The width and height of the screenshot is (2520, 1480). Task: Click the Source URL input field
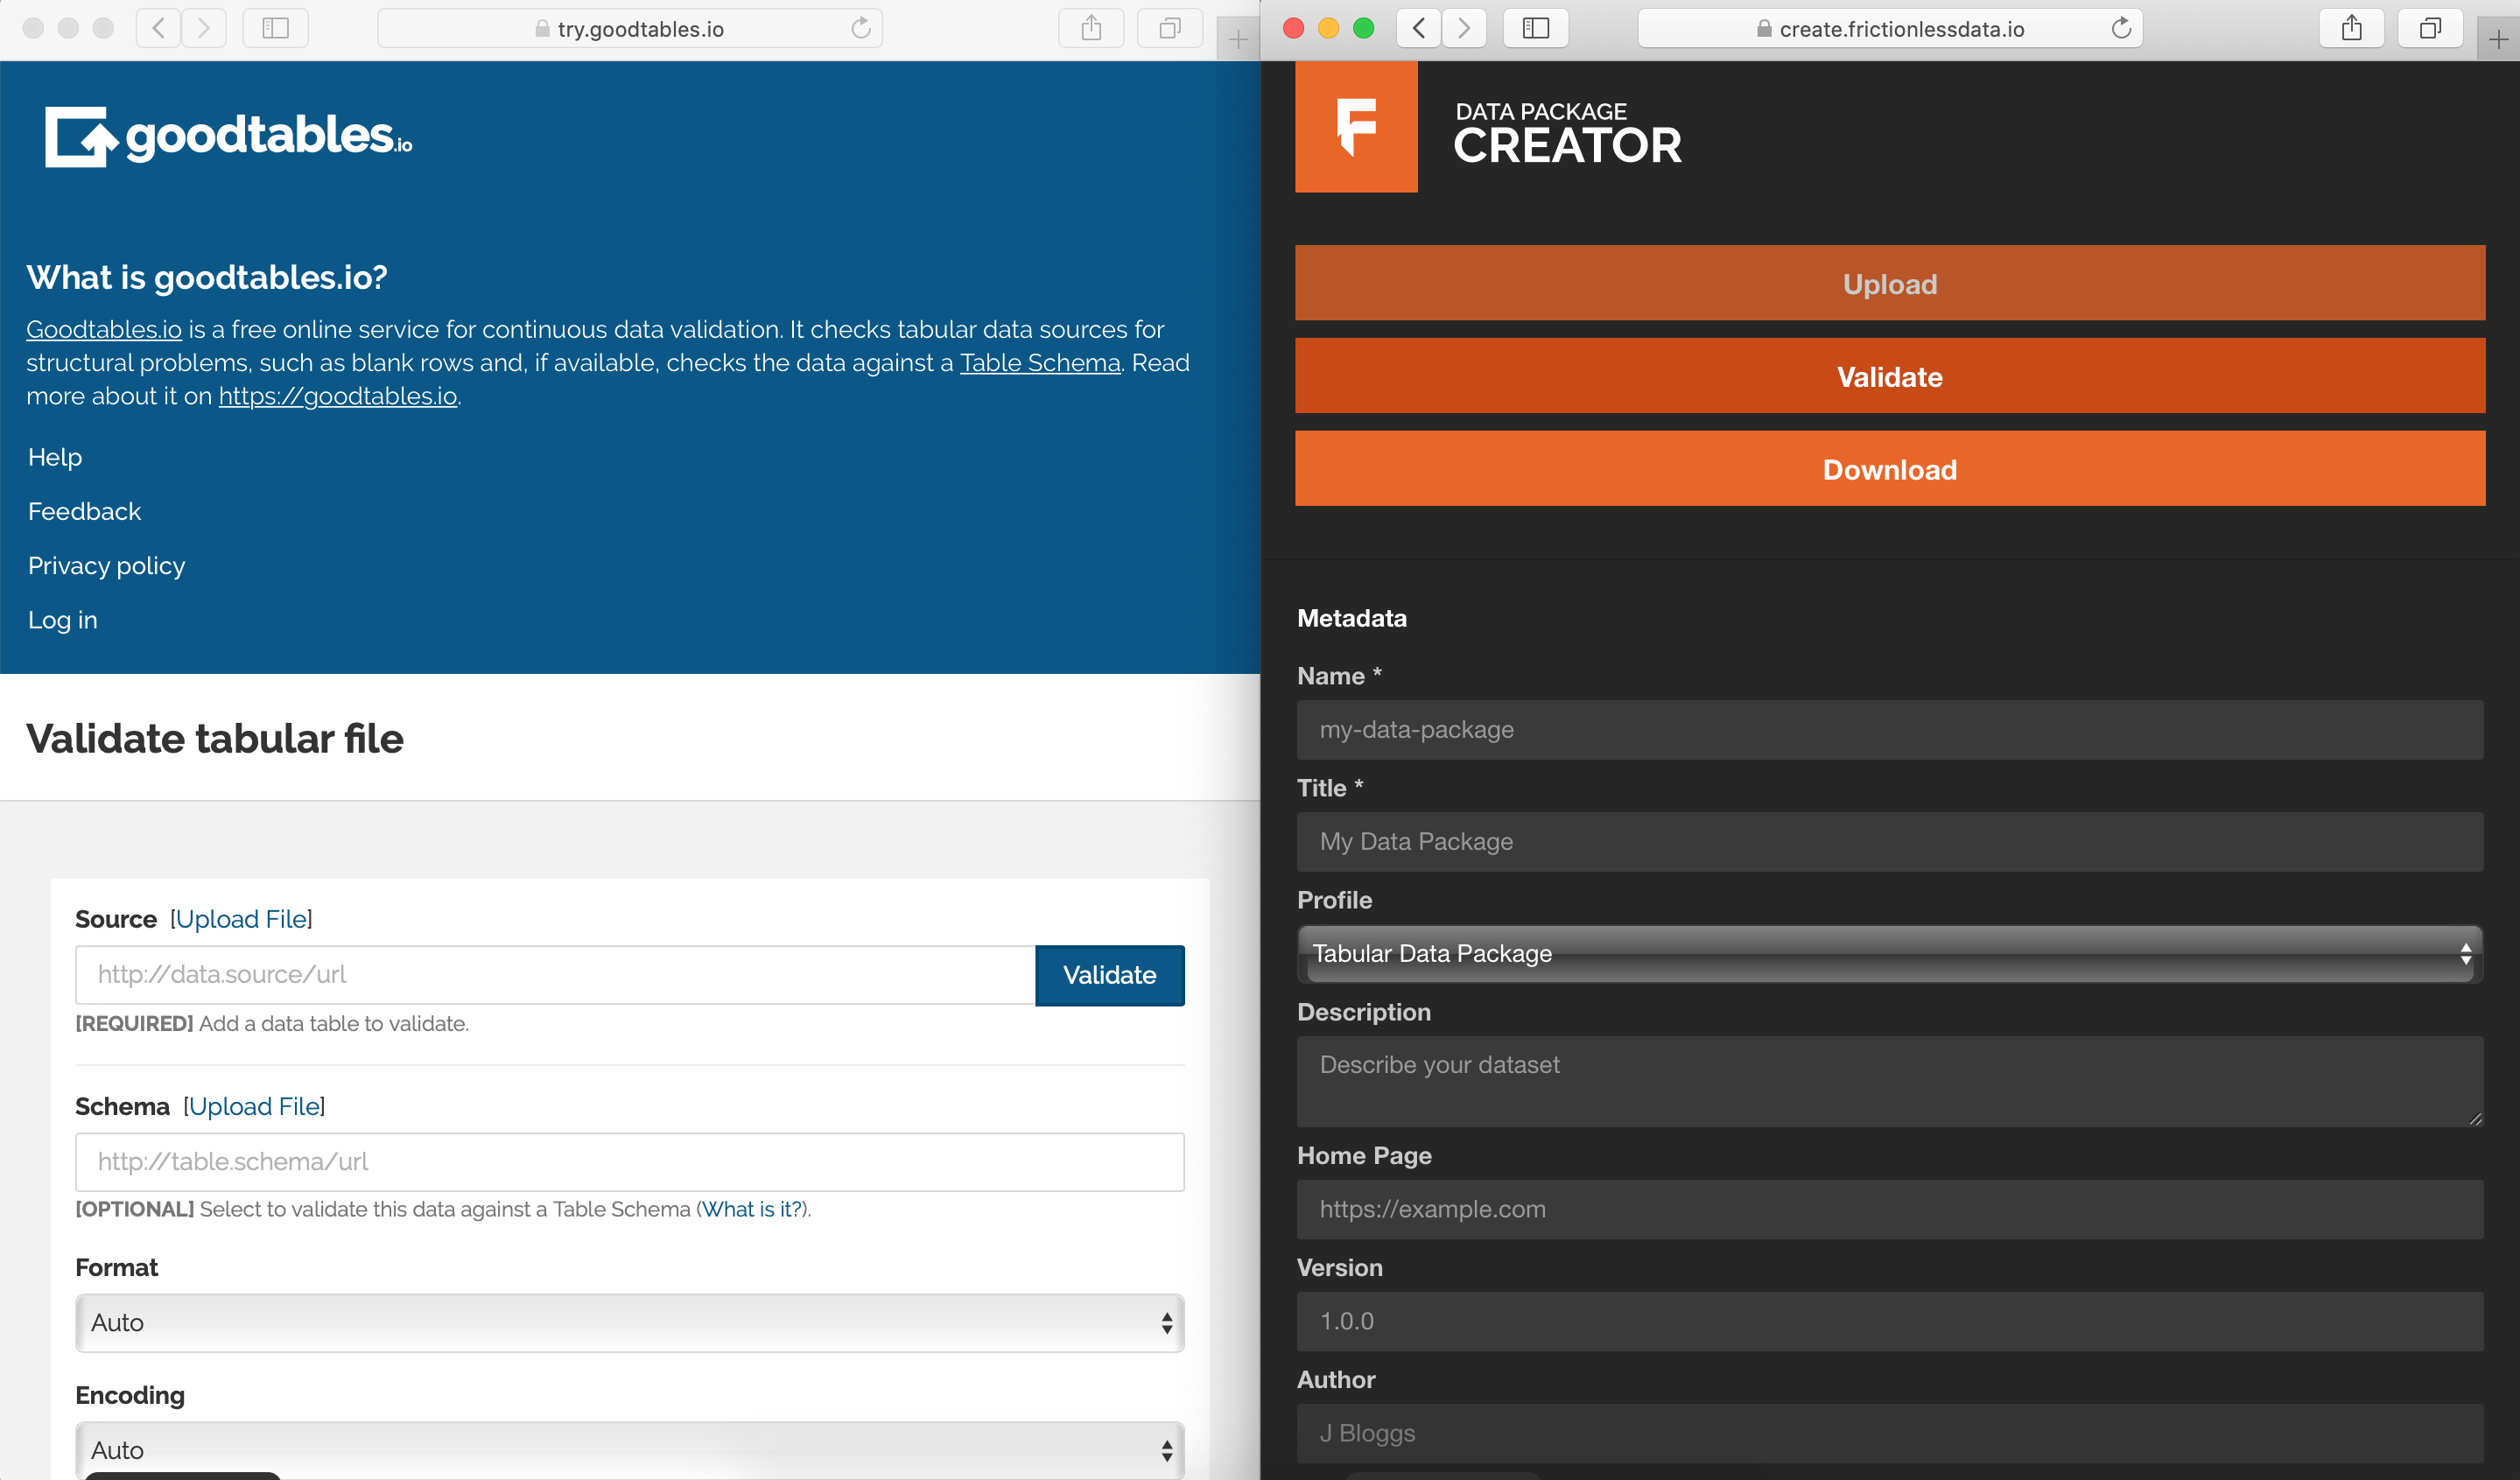point(555,975)
